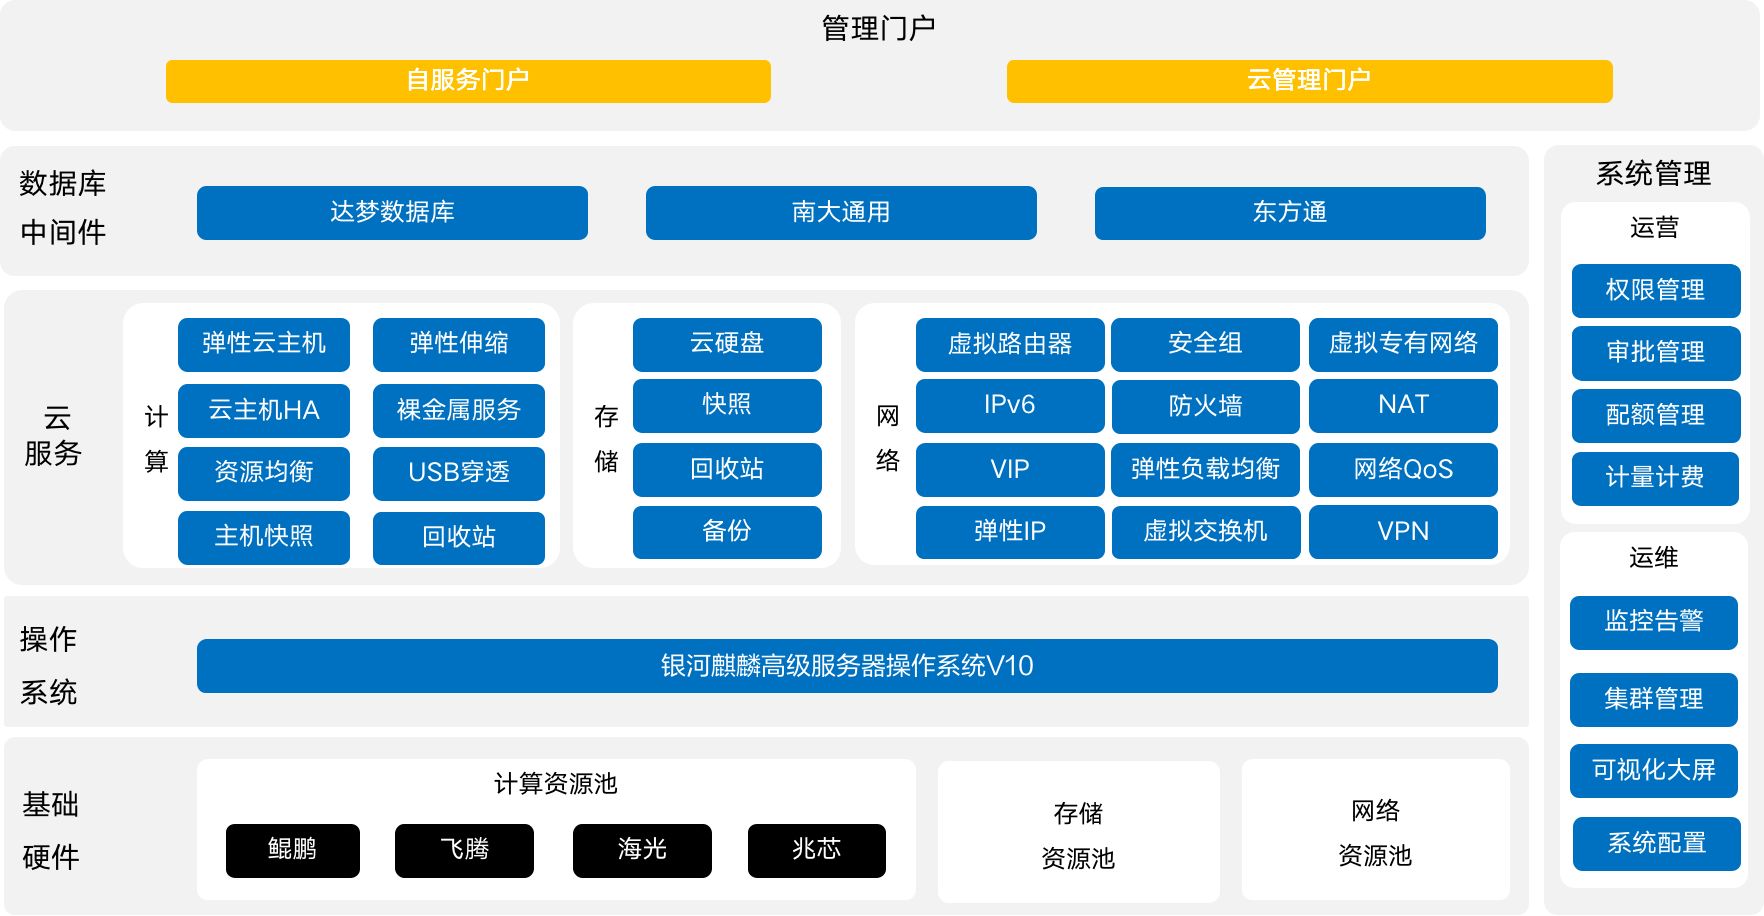Click the 存储 group label
The width and height of the screenshot is (1764, 916).
(606, 439)
